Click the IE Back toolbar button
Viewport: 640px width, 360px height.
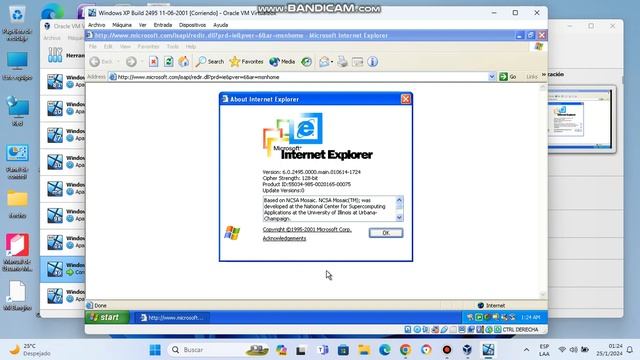101,62
